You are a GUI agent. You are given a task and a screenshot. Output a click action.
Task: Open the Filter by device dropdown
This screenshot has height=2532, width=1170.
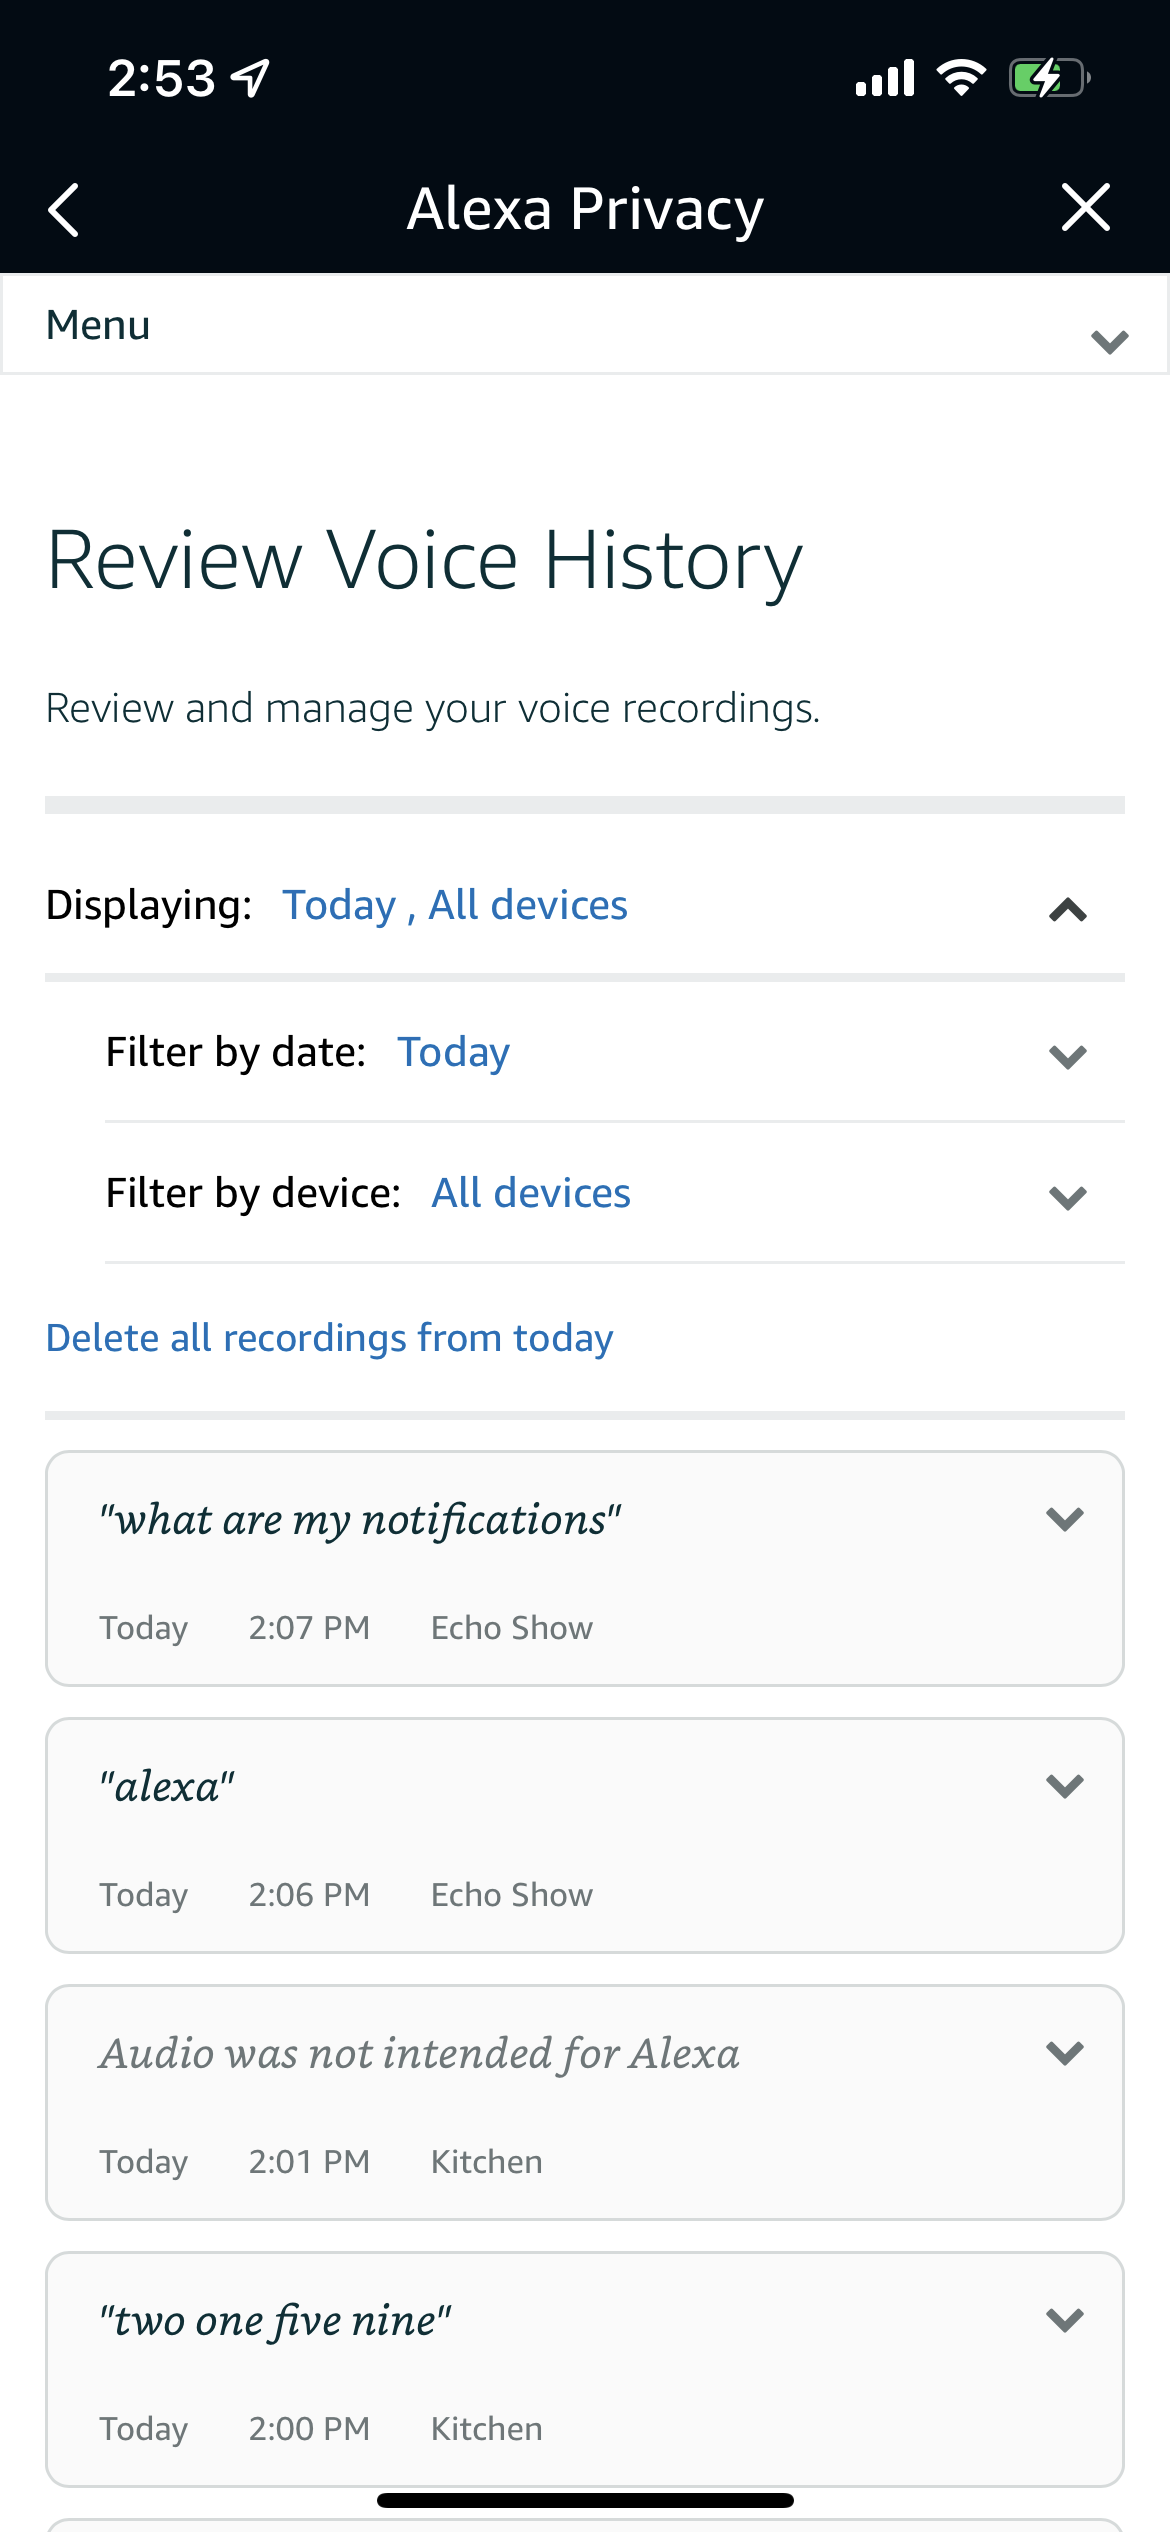click(1067, 1197)
